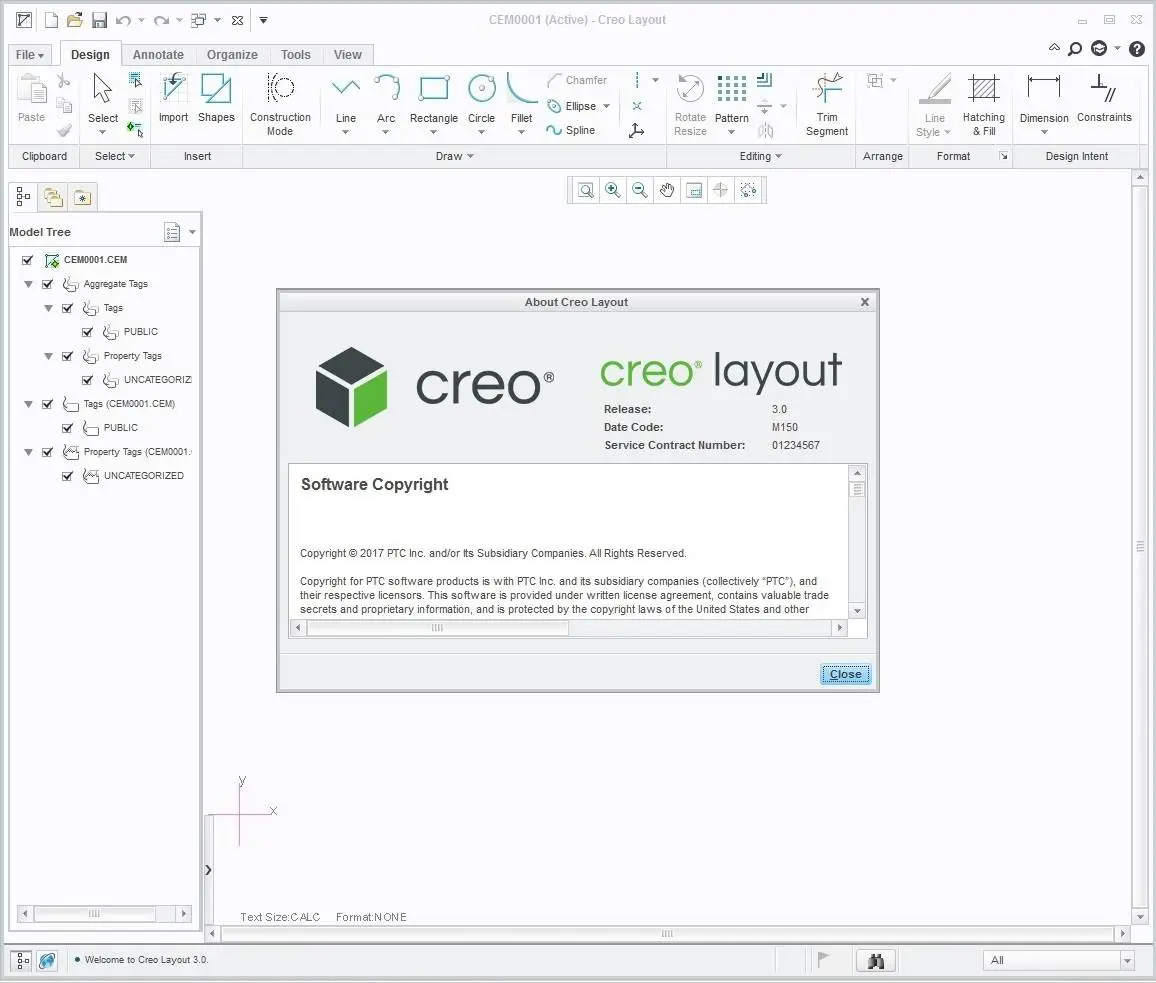Image resolution: width=1156 pixels, height=983 pixels.
Task: Open an existing file via the folder icon
Action: pyautogui.click(x=74, y=20)
